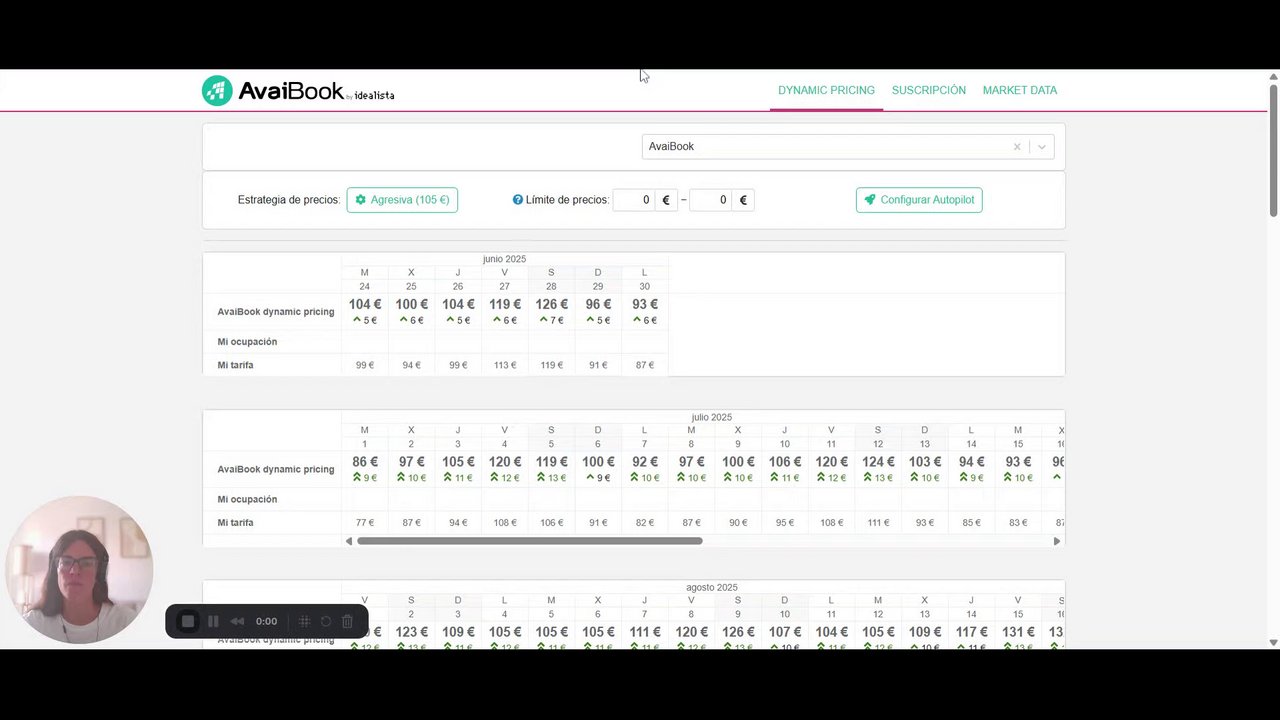Focus the maximum price limit field

click(711, 200)
